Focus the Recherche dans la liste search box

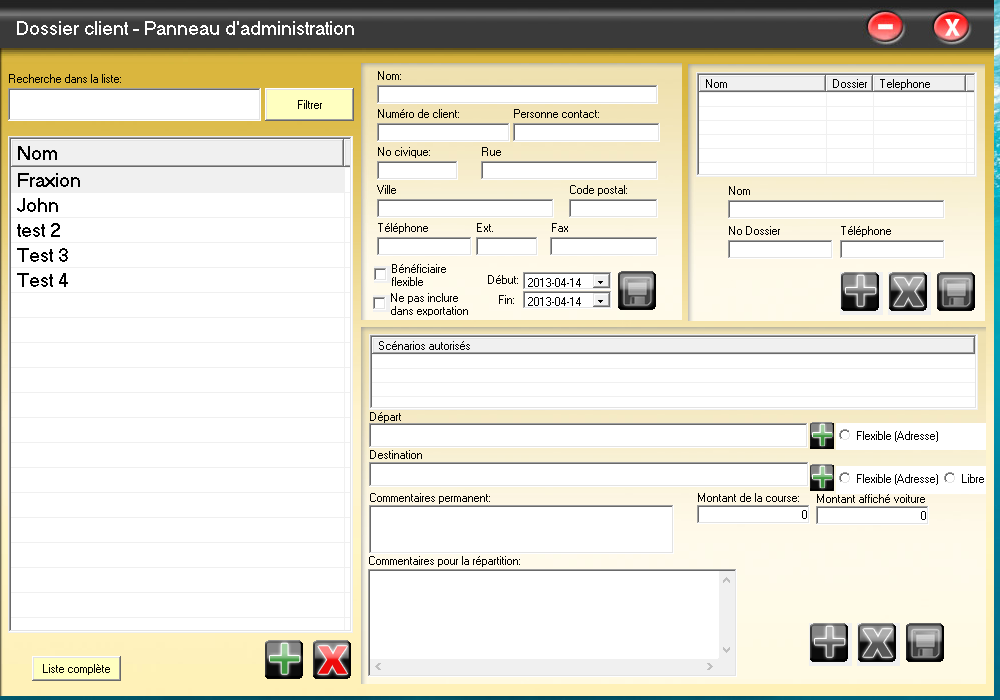[x=135, y=105]
